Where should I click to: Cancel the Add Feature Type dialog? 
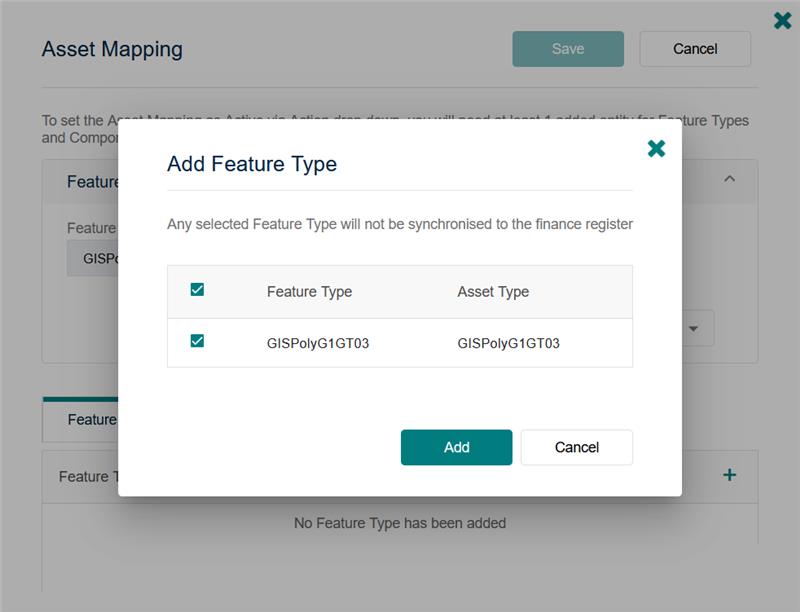[576, 447]
